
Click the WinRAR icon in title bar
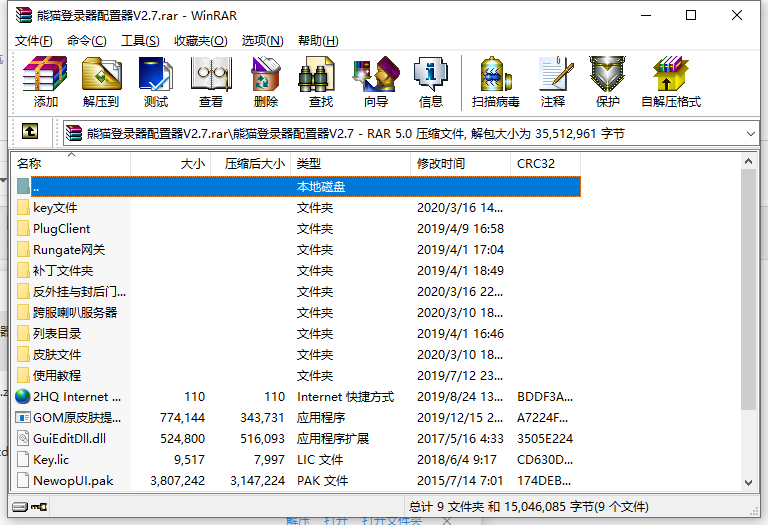(24, 15)
